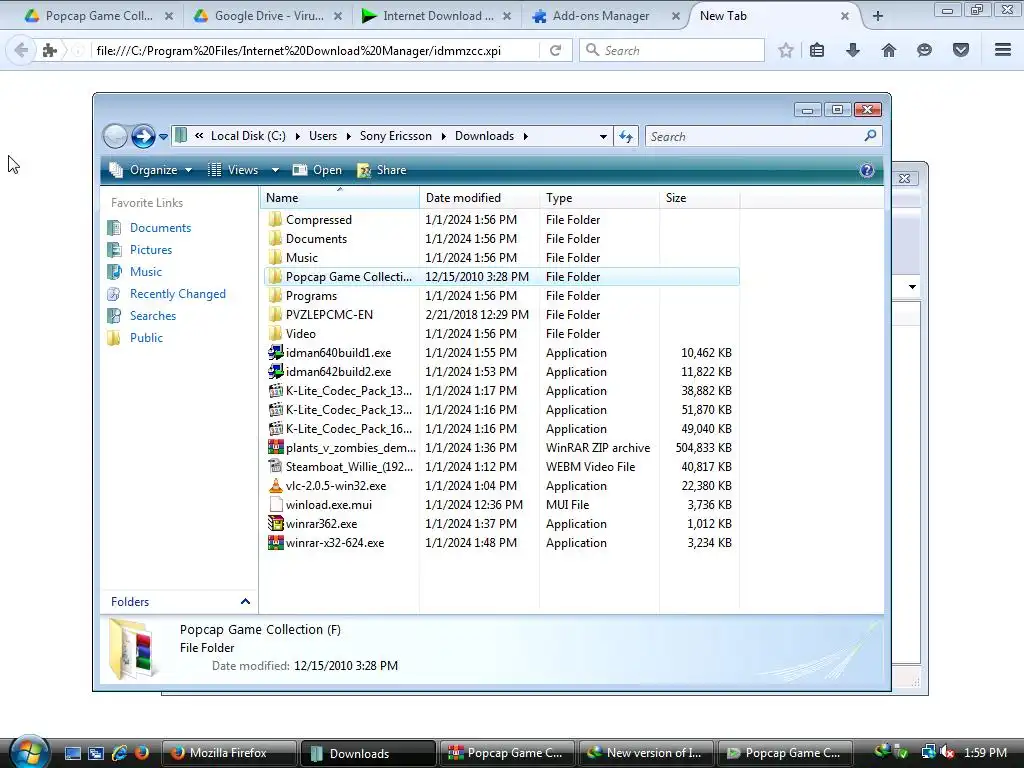Open Views dropdown arrow
Screen dimensions: 1024x768
(x=275, y=170)
